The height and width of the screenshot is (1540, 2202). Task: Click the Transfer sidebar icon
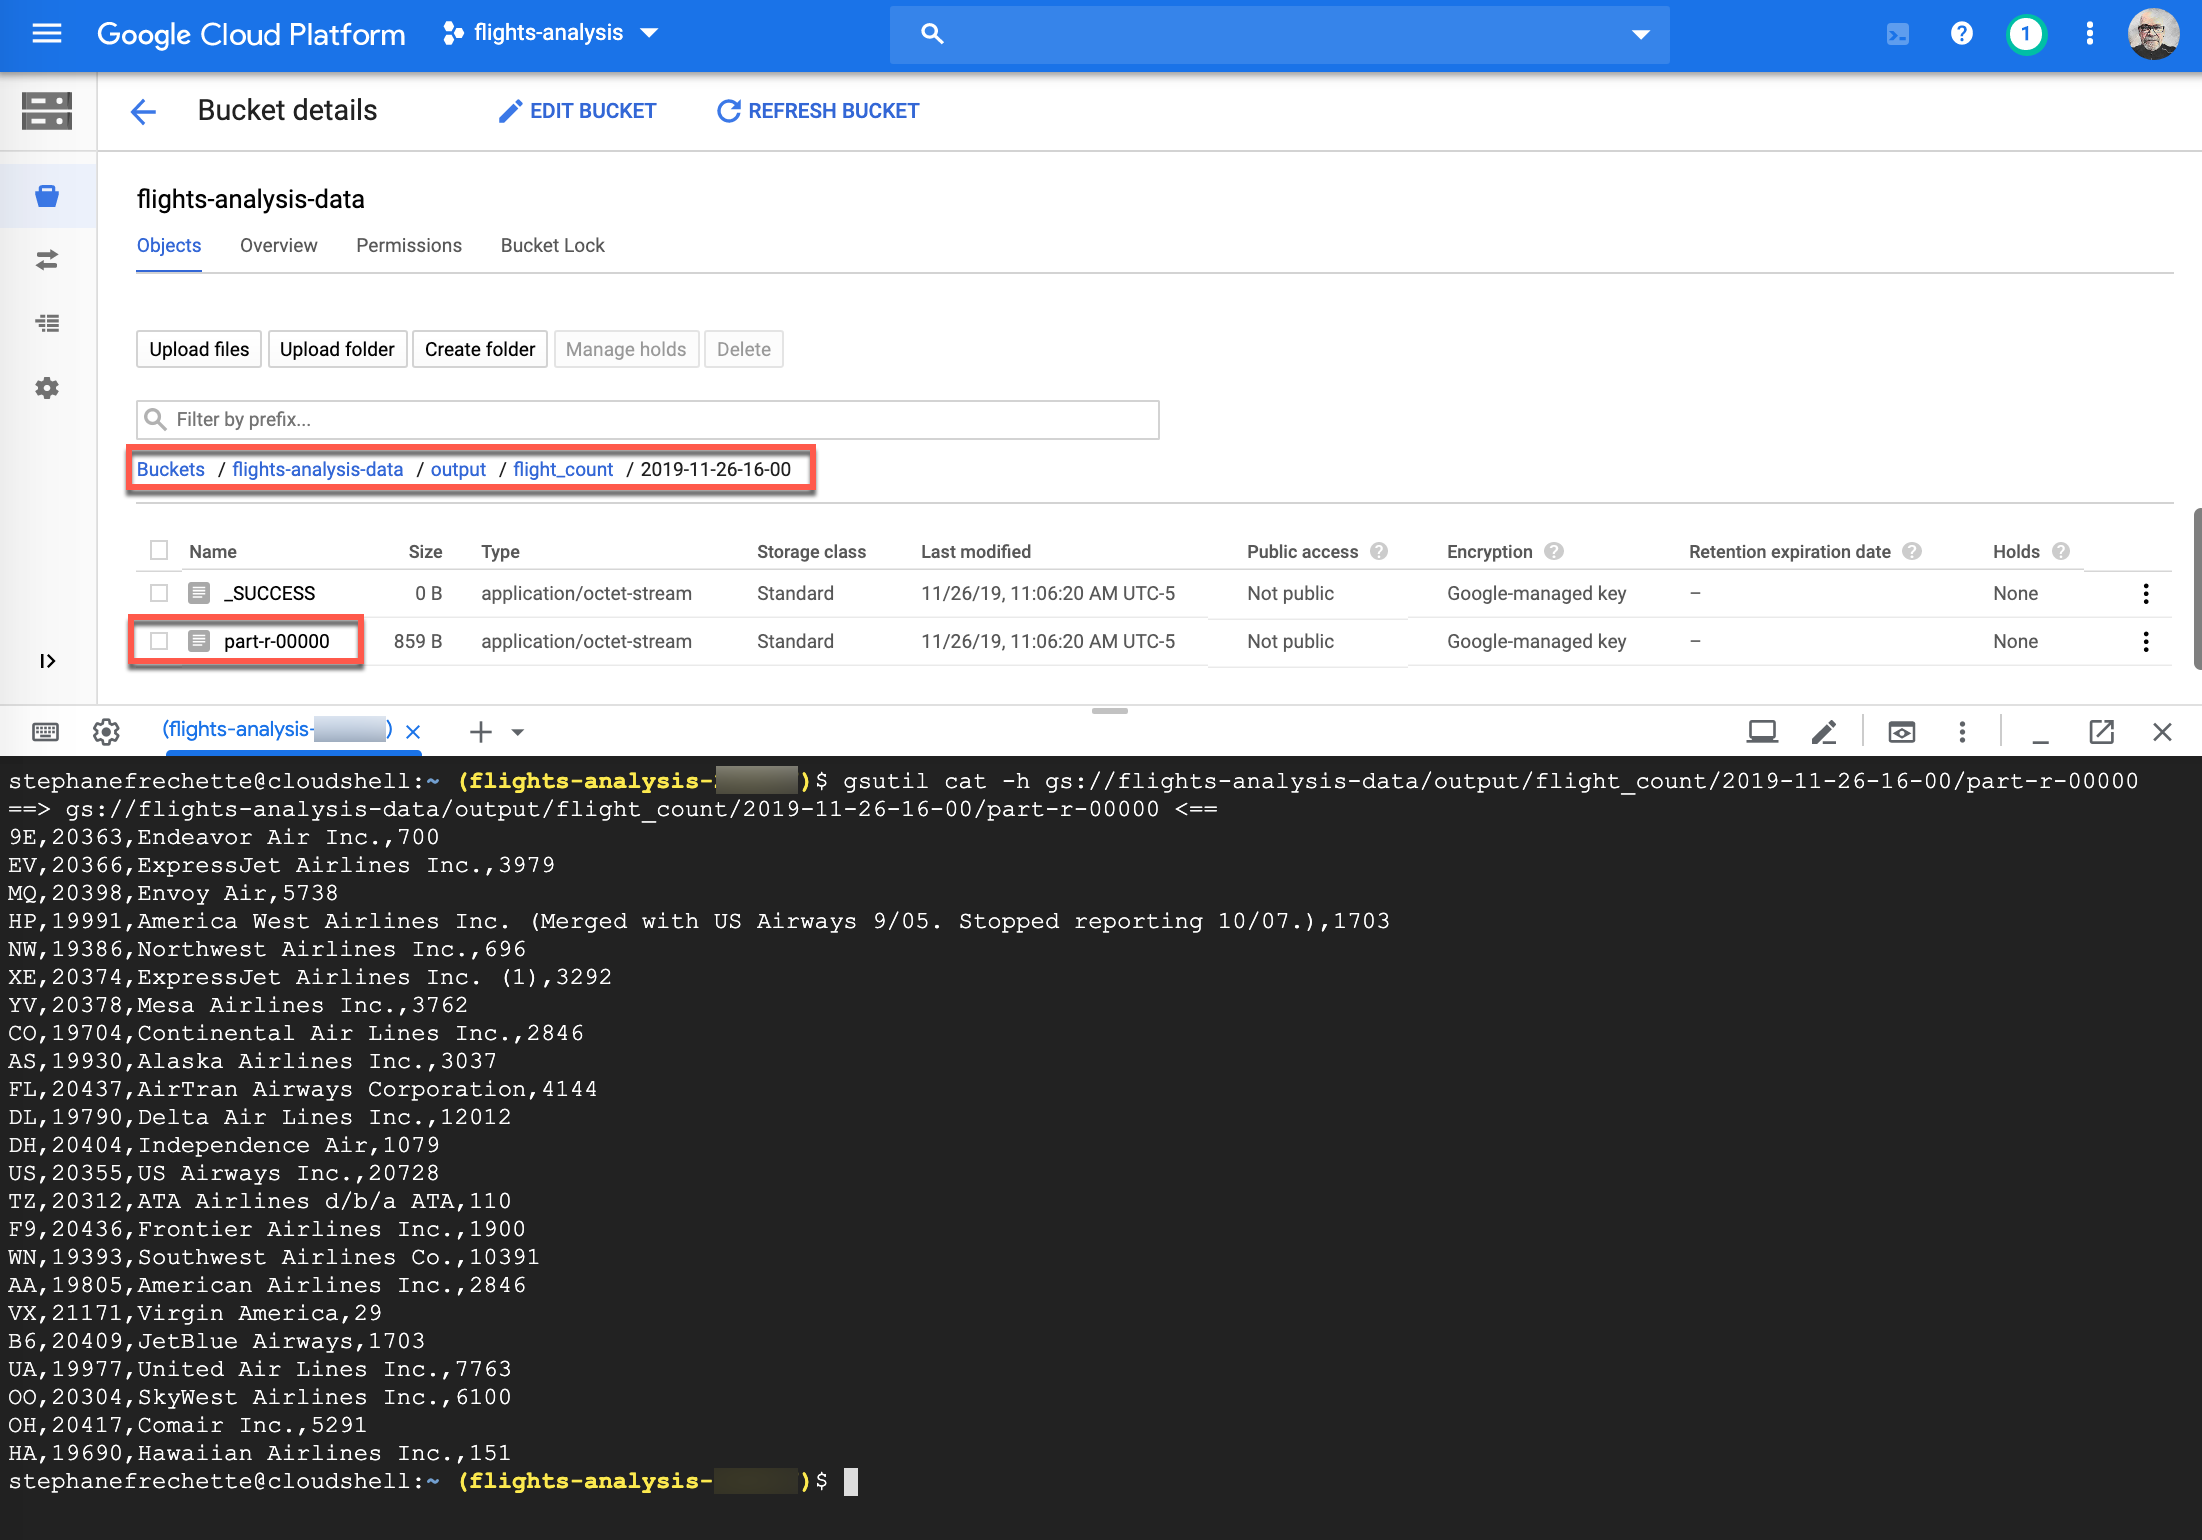click(47, 260)
